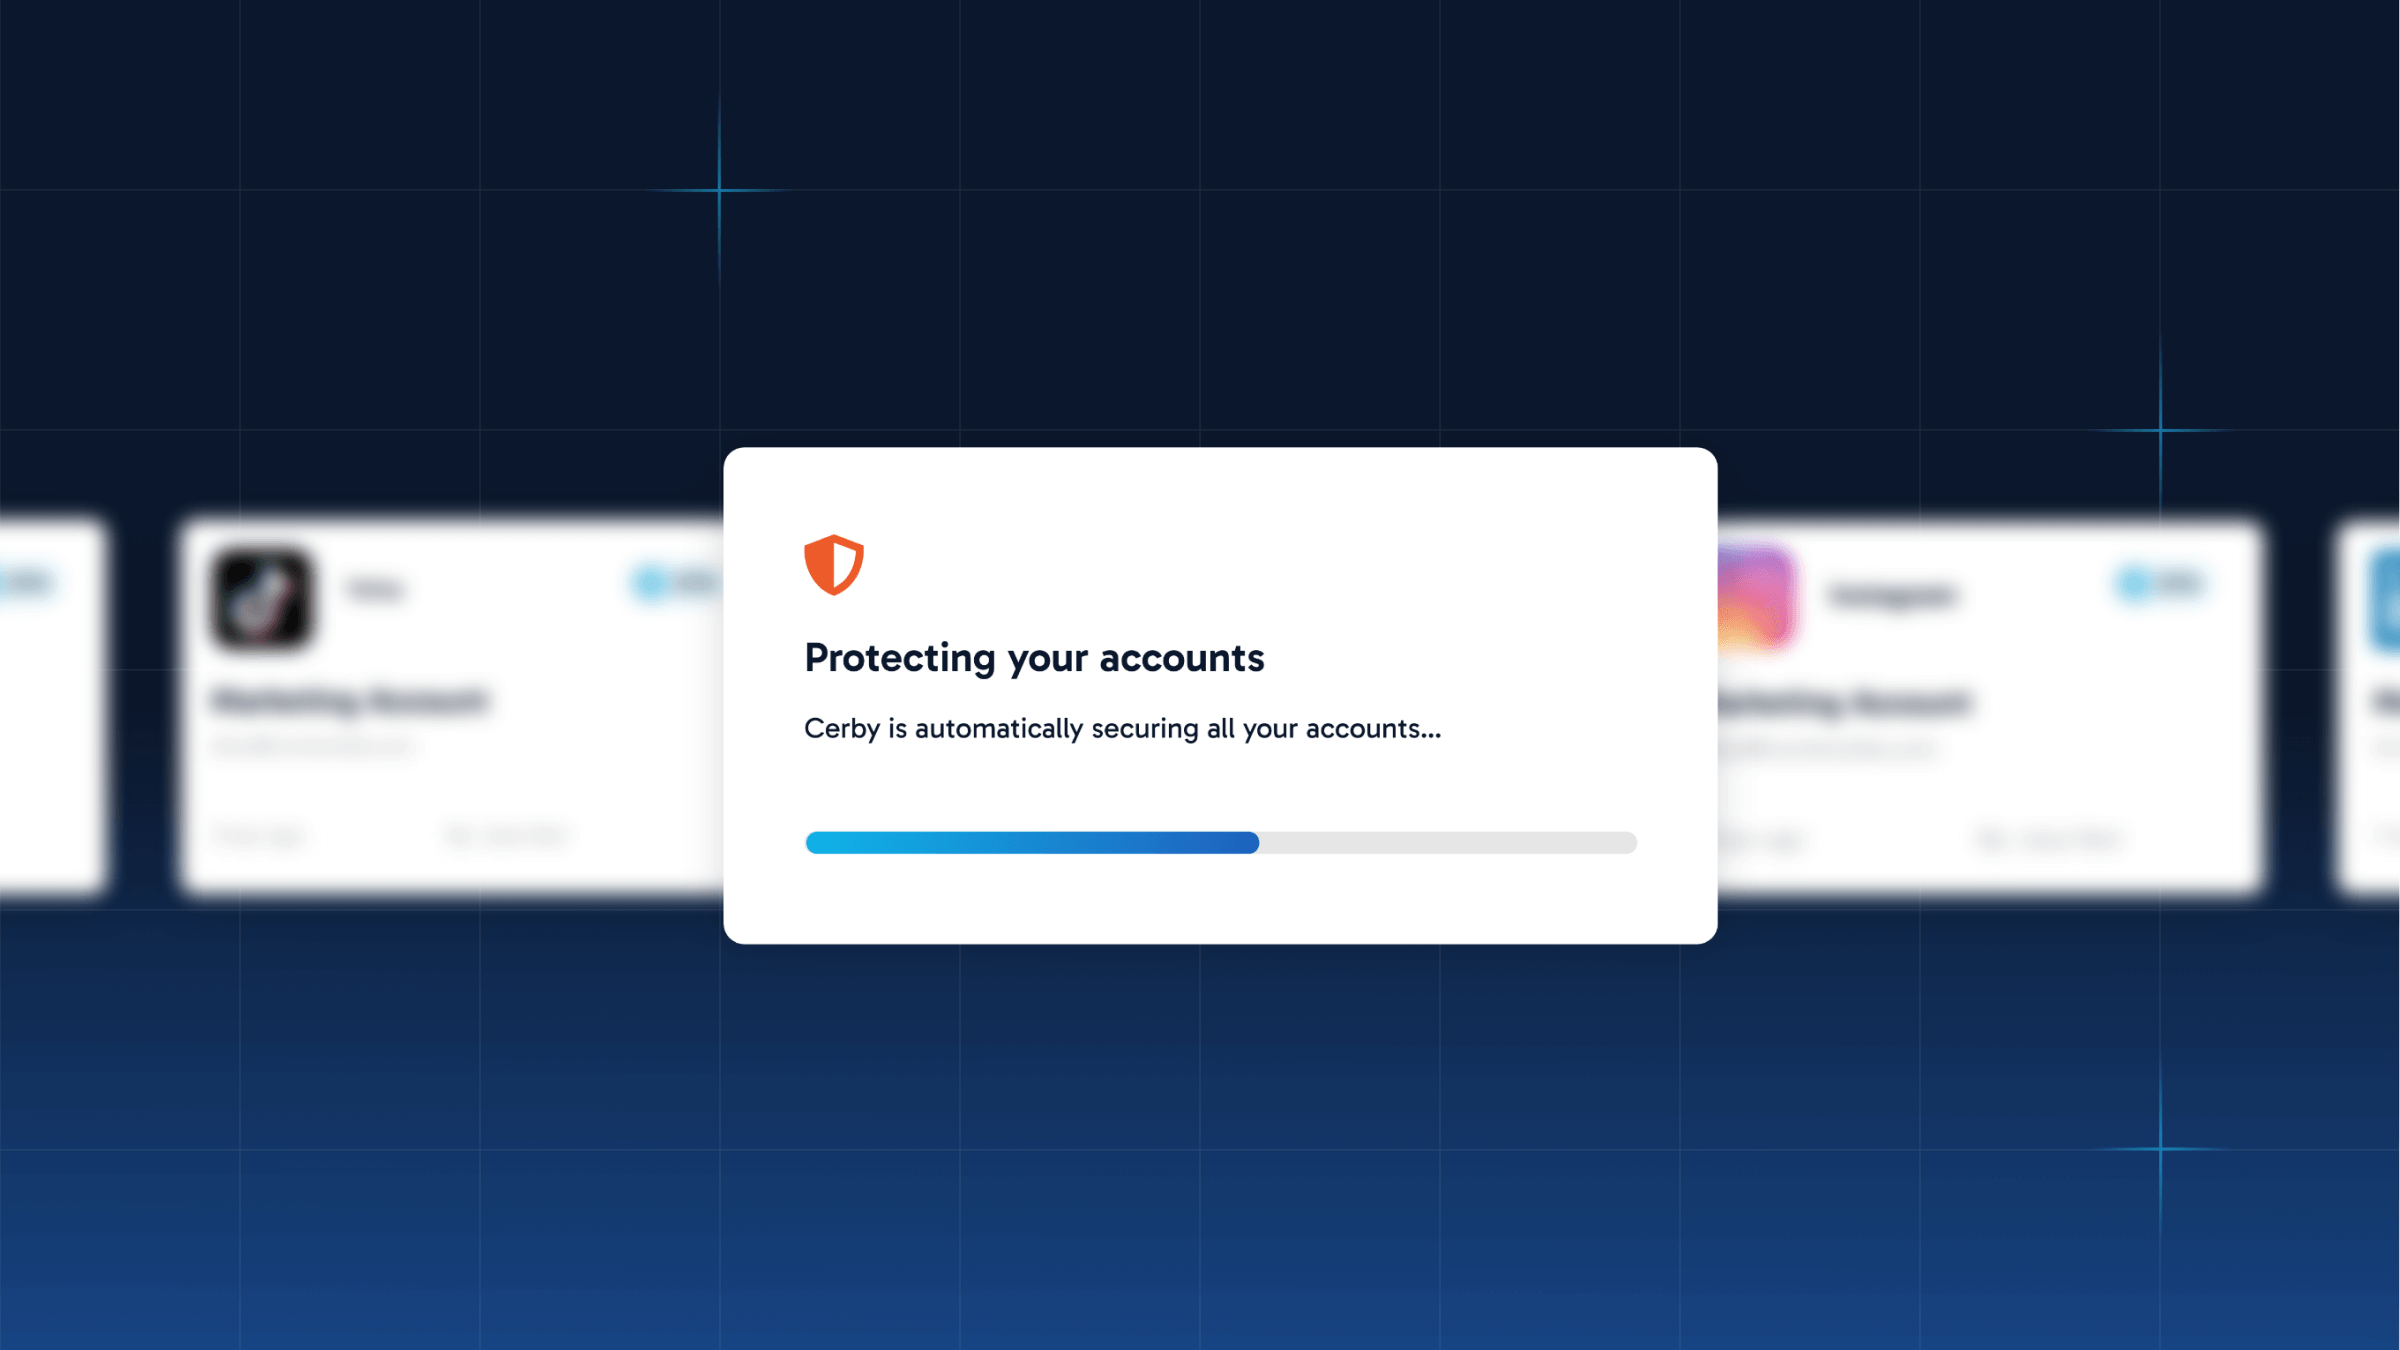Click the blurred email under the Instagram card title
This screenshot has width=2400, height=1350.
(1830, 749)
